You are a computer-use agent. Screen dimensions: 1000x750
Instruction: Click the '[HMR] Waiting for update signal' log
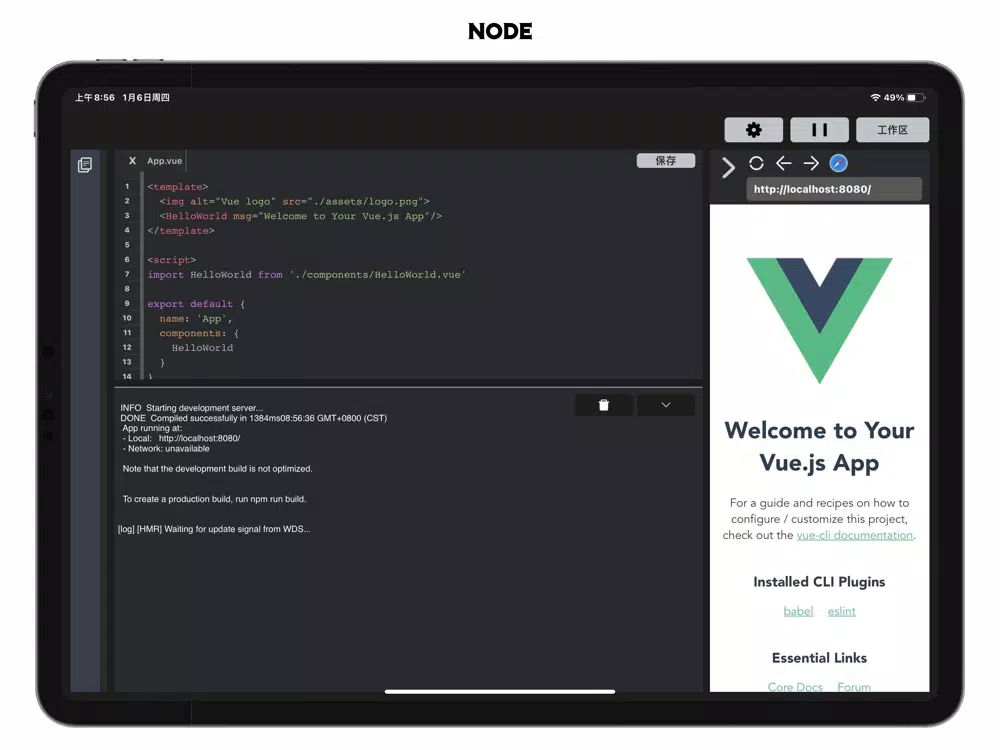pyautogui.click(x=214, y=529)
